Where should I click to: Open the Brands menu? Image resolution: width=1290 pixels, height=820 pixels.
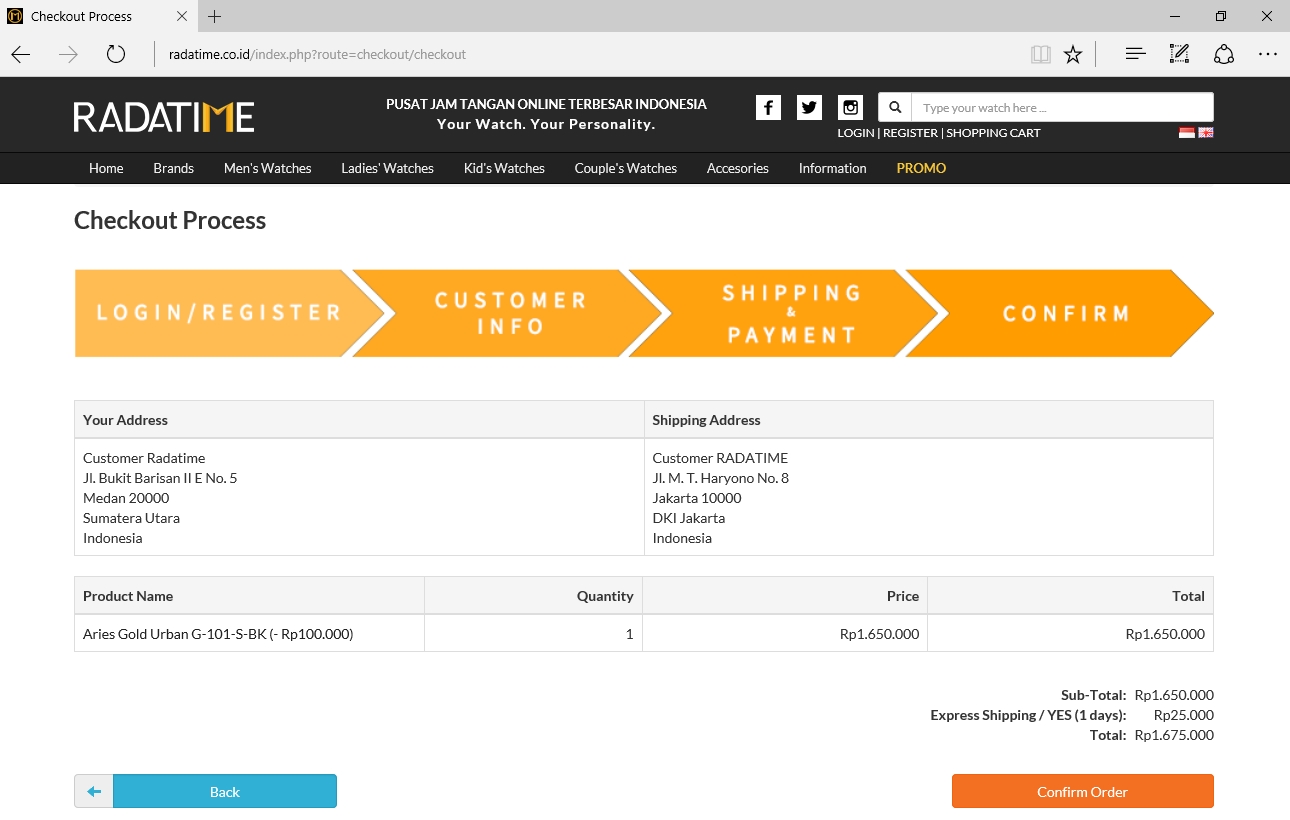[174, 168]
